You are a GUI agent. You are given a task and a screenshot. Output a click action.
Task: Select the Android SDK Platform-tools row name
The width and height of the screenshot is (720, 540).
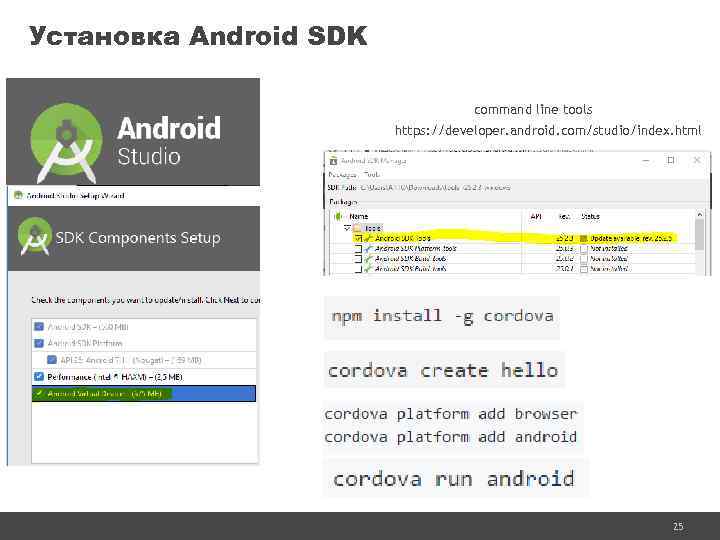click(x=416, y=248)
